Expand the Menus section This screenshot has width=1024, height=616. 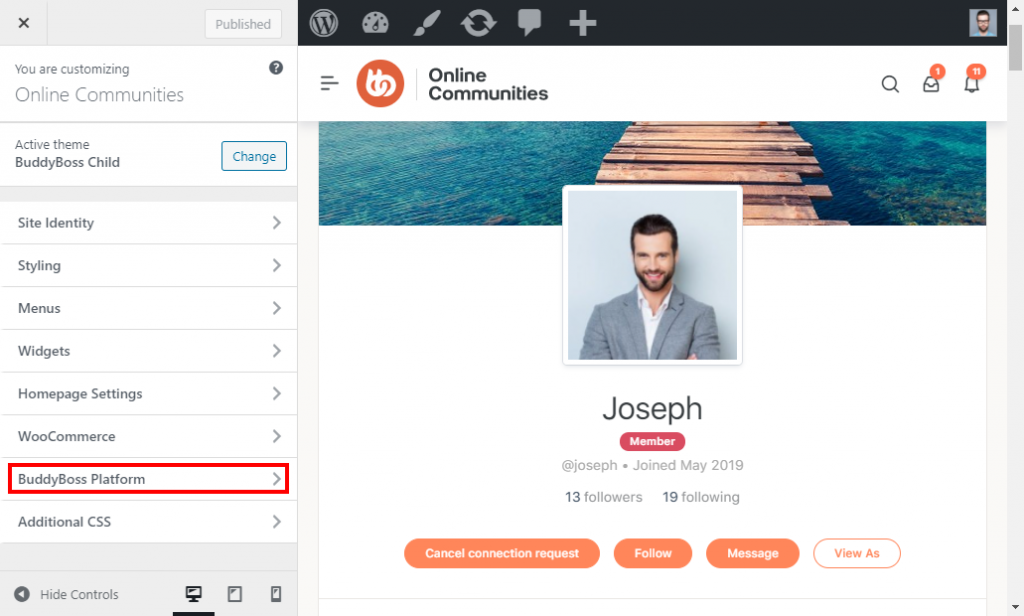[x=148, y=308]
